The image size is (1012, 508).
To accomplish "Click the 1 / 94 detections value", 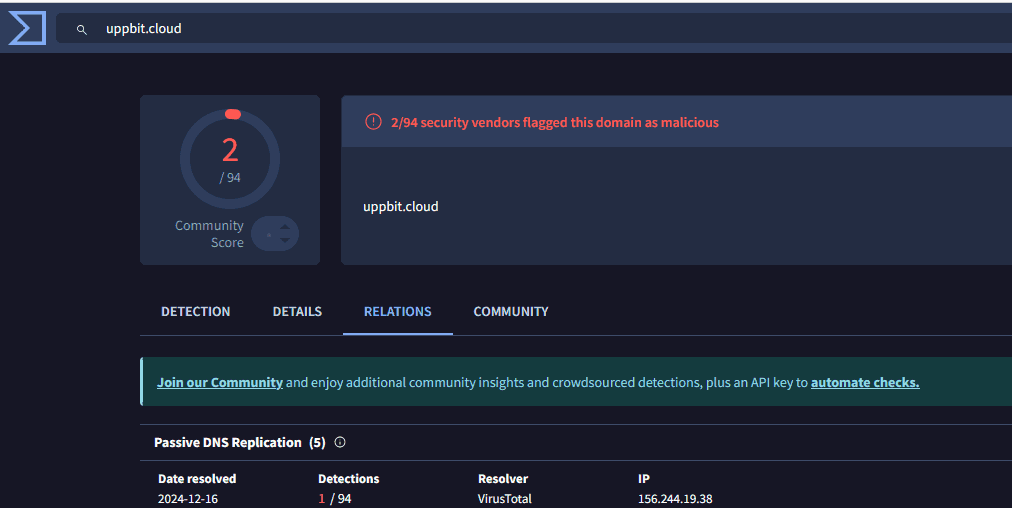I will pos(334,498).
